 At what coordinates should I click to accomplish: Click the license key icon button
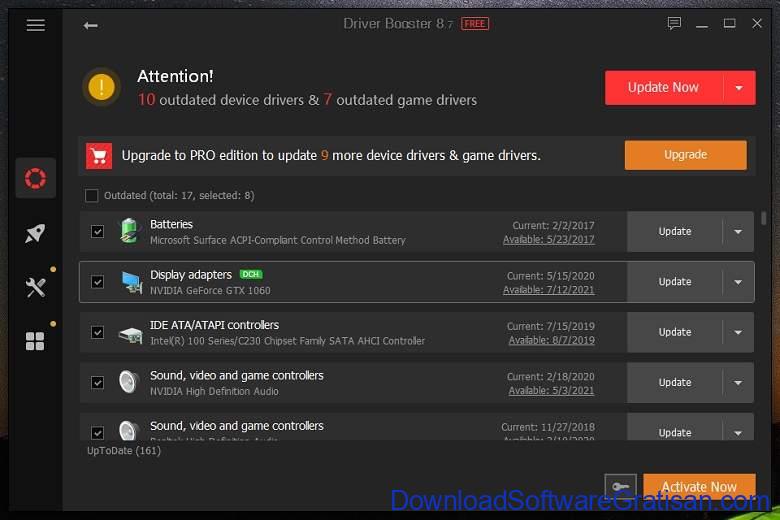[x=620, y=486]
